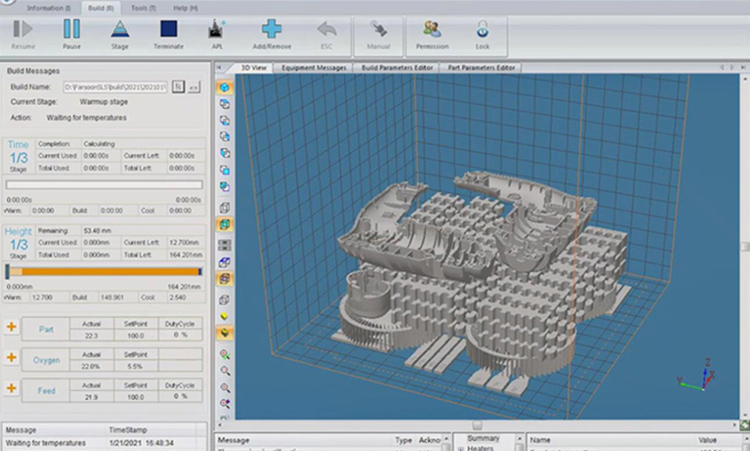Click the Part button label
Screen dimensions: 750x451
[46, 330]
